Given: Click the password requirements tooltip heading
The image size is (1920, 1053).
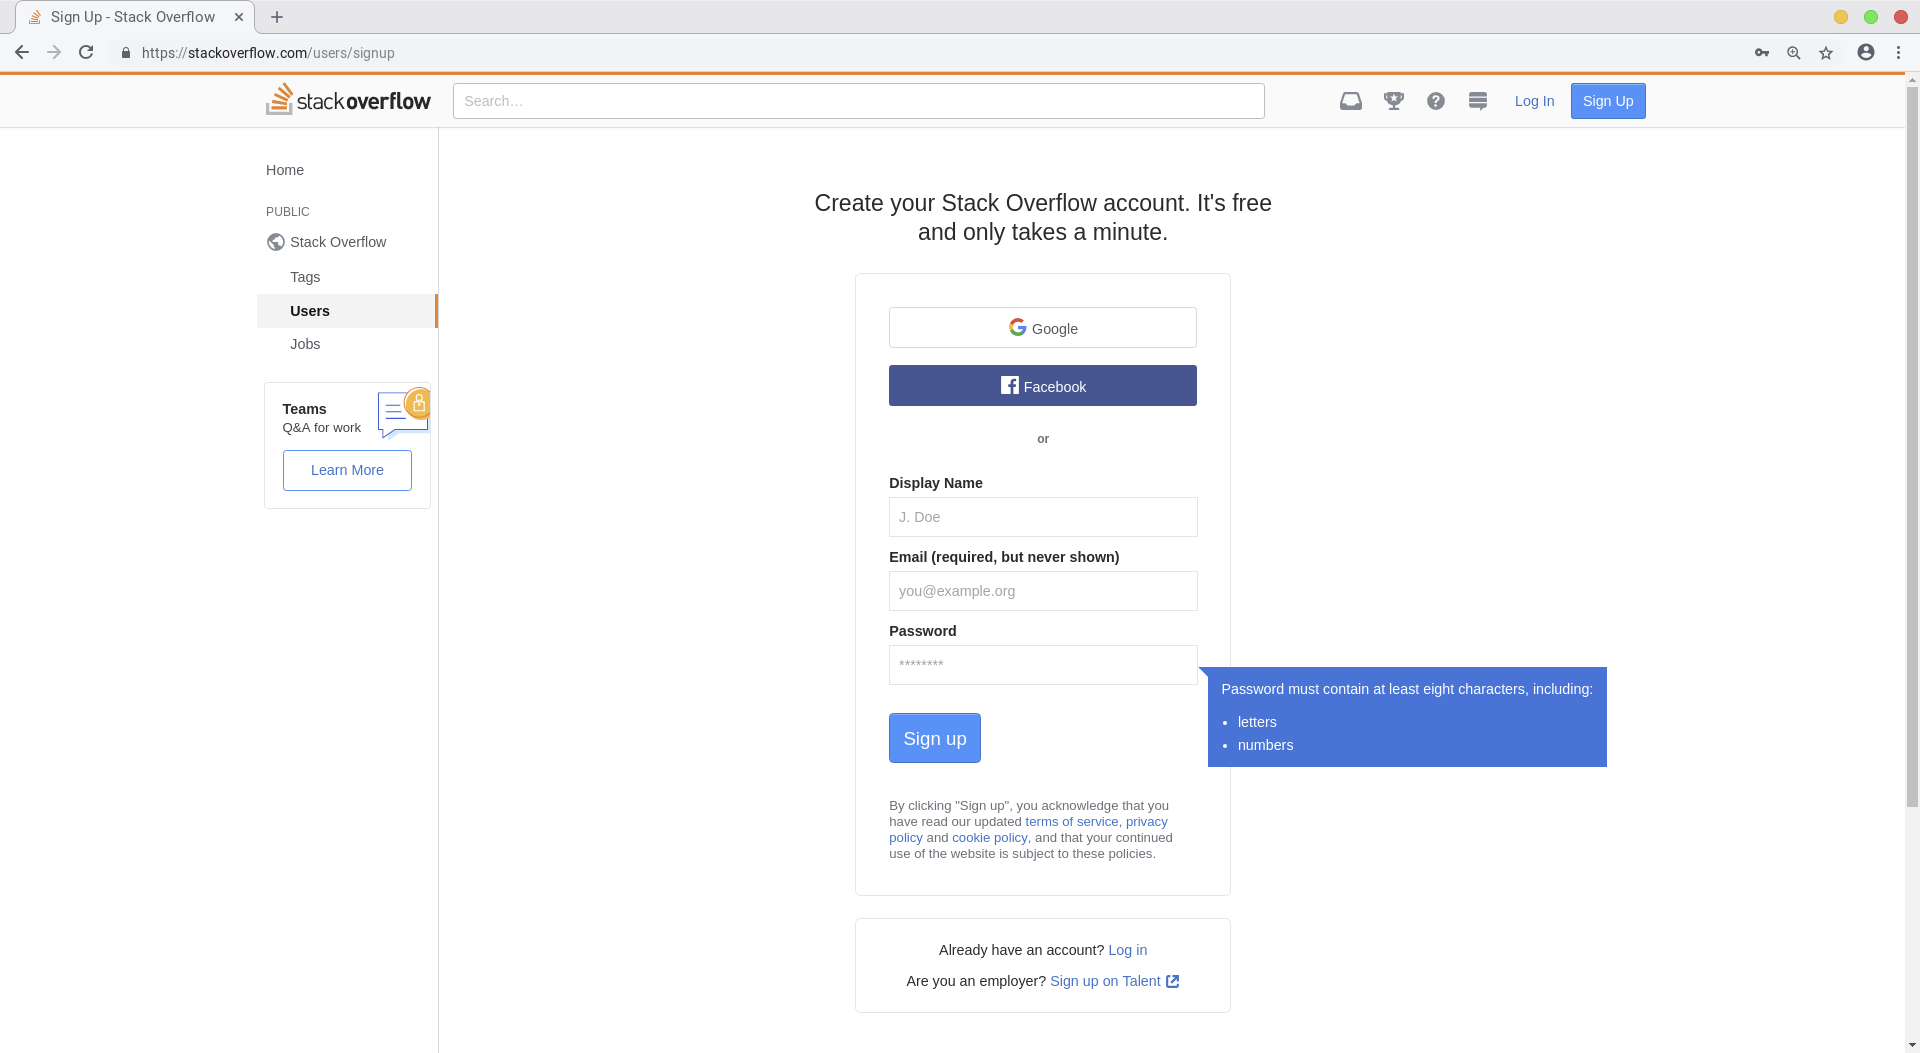Looking at the screenshot, I should pyautogui.click(x=1407, y=689).
